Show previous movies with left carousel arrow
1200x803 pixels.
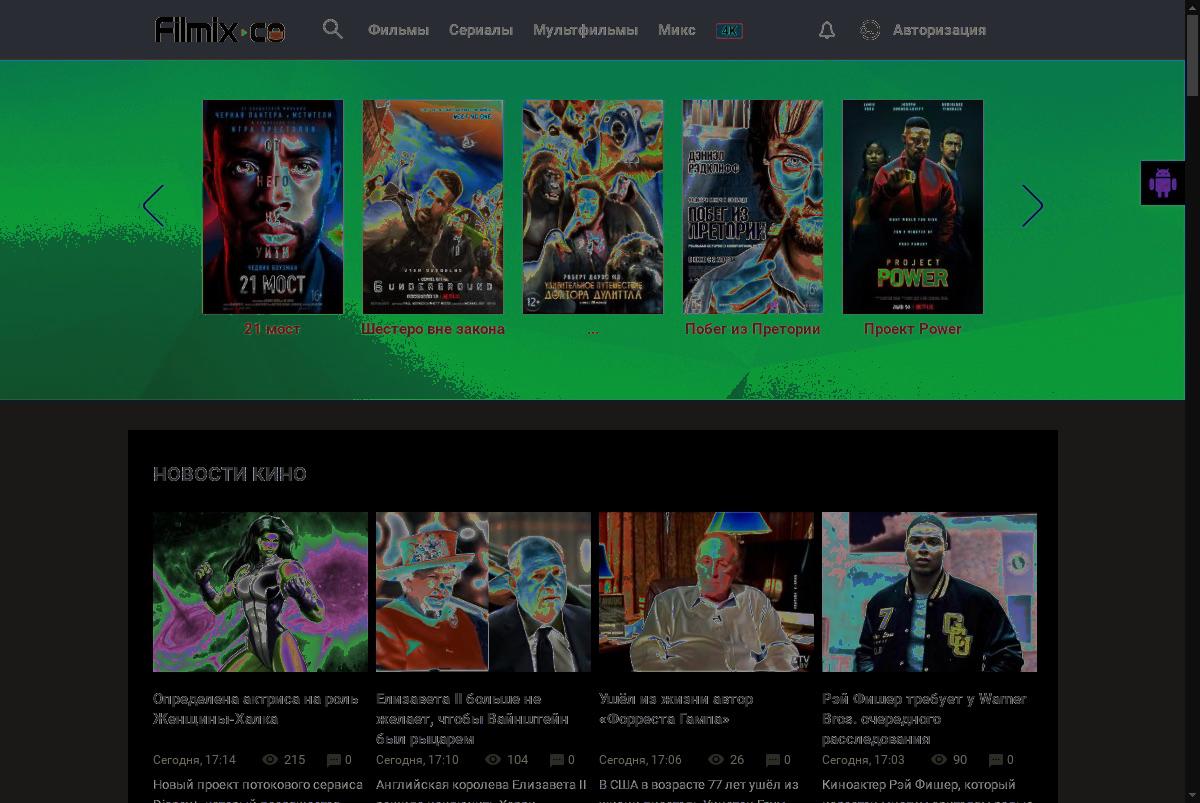(153, 206)
